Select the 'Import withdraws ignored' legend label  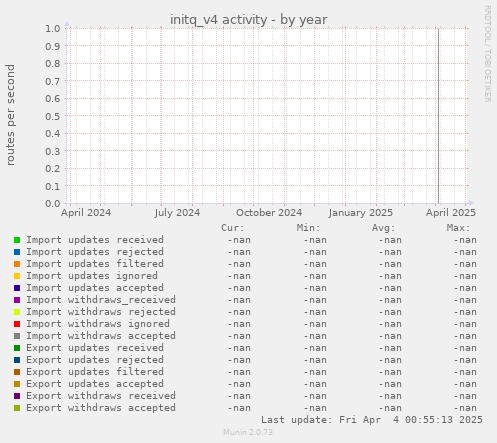coord(98,324)
